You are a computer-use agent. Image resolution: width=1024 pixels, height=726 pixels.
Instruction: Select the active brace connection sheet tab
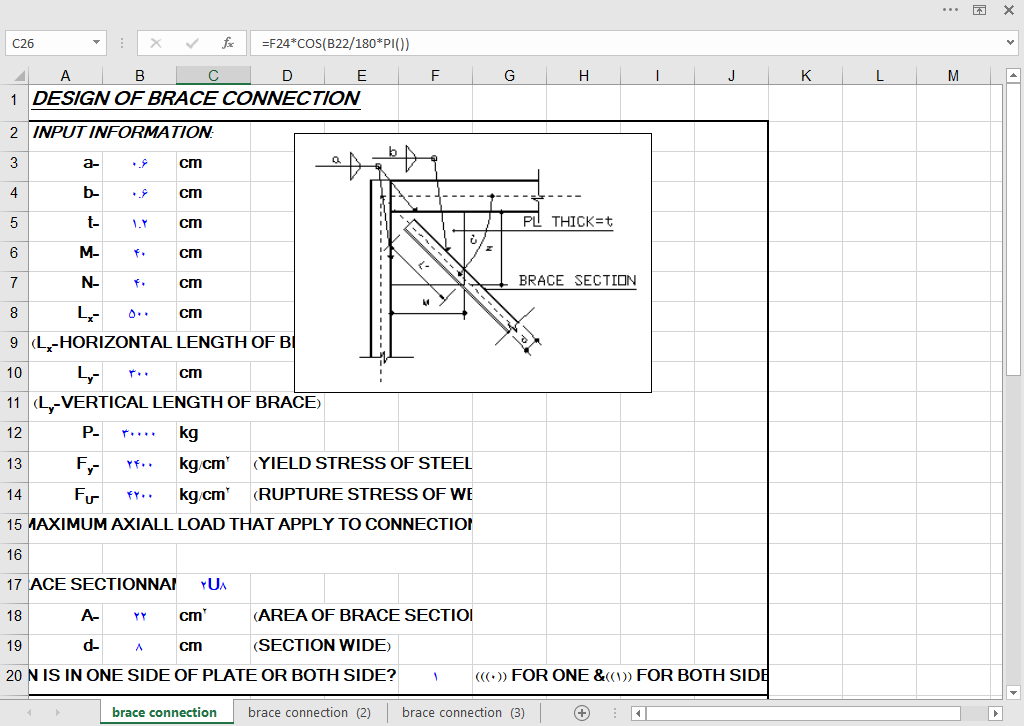[165, 713]
